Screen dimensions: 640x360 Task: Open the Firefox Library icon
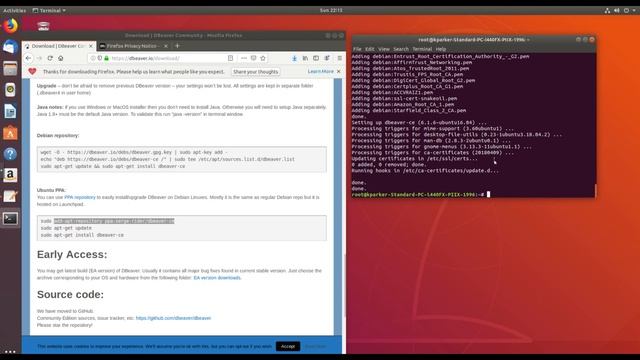point(305,58)
